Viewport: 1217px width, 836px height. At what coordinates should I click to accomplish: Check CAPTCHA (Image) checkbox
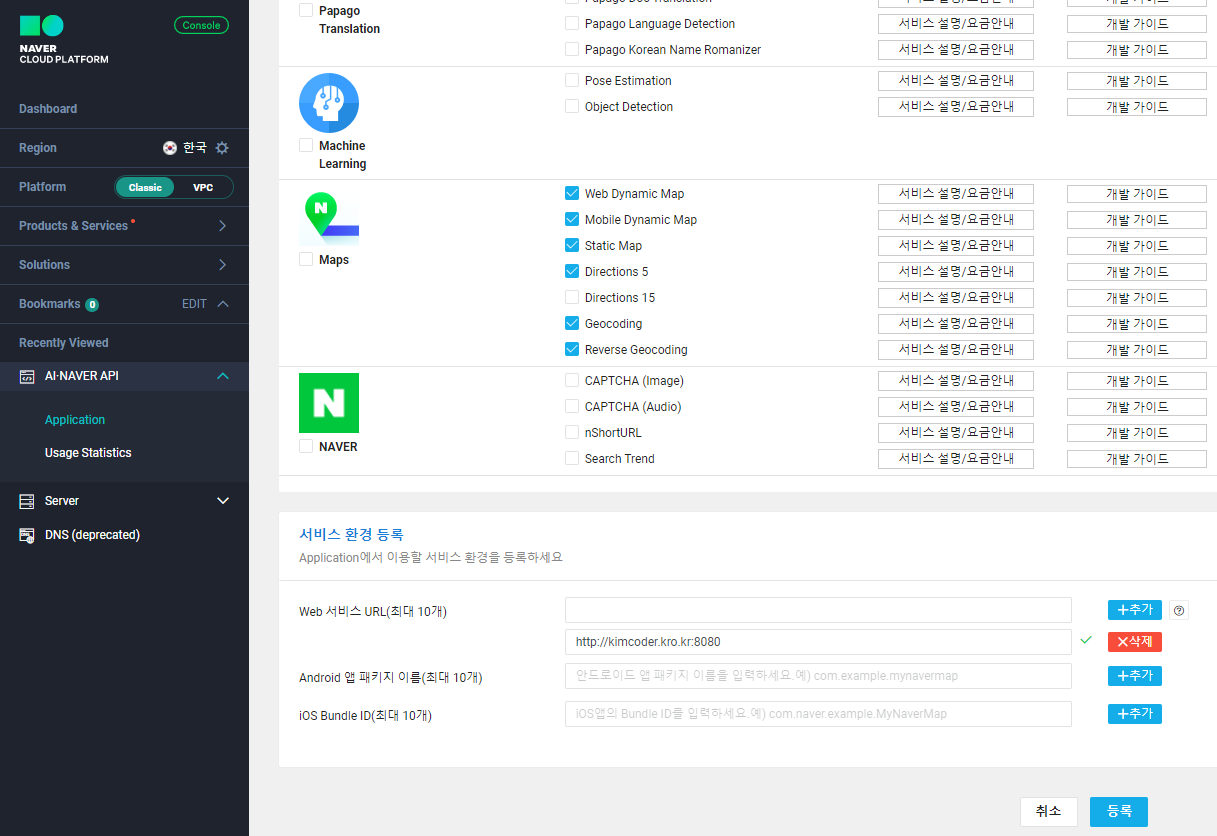point(572,381)
